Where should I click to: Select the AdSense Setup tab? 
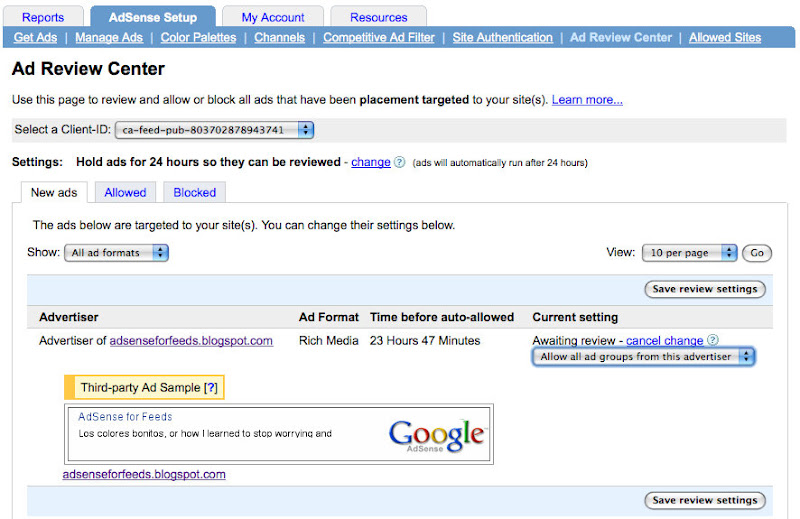pyautogui.click(x=153, y=17)
